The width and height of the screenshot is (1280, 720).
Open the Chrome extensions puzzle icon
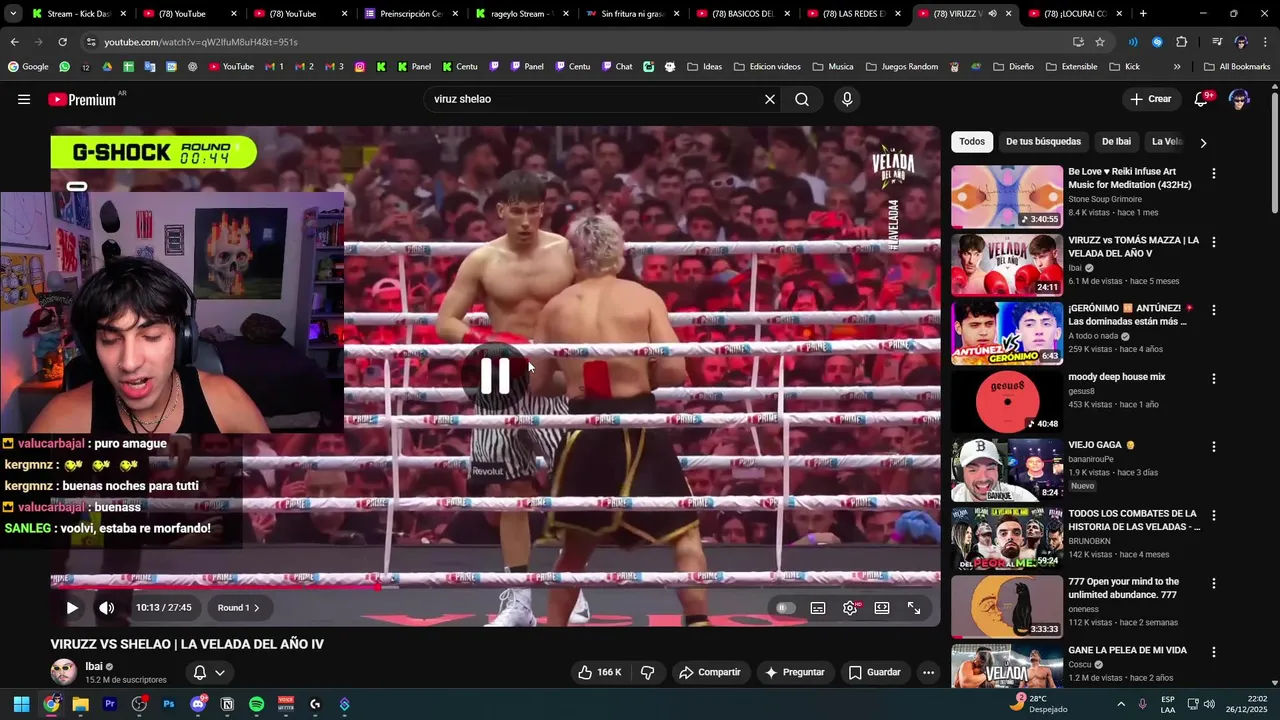(x=1181, y=42)
